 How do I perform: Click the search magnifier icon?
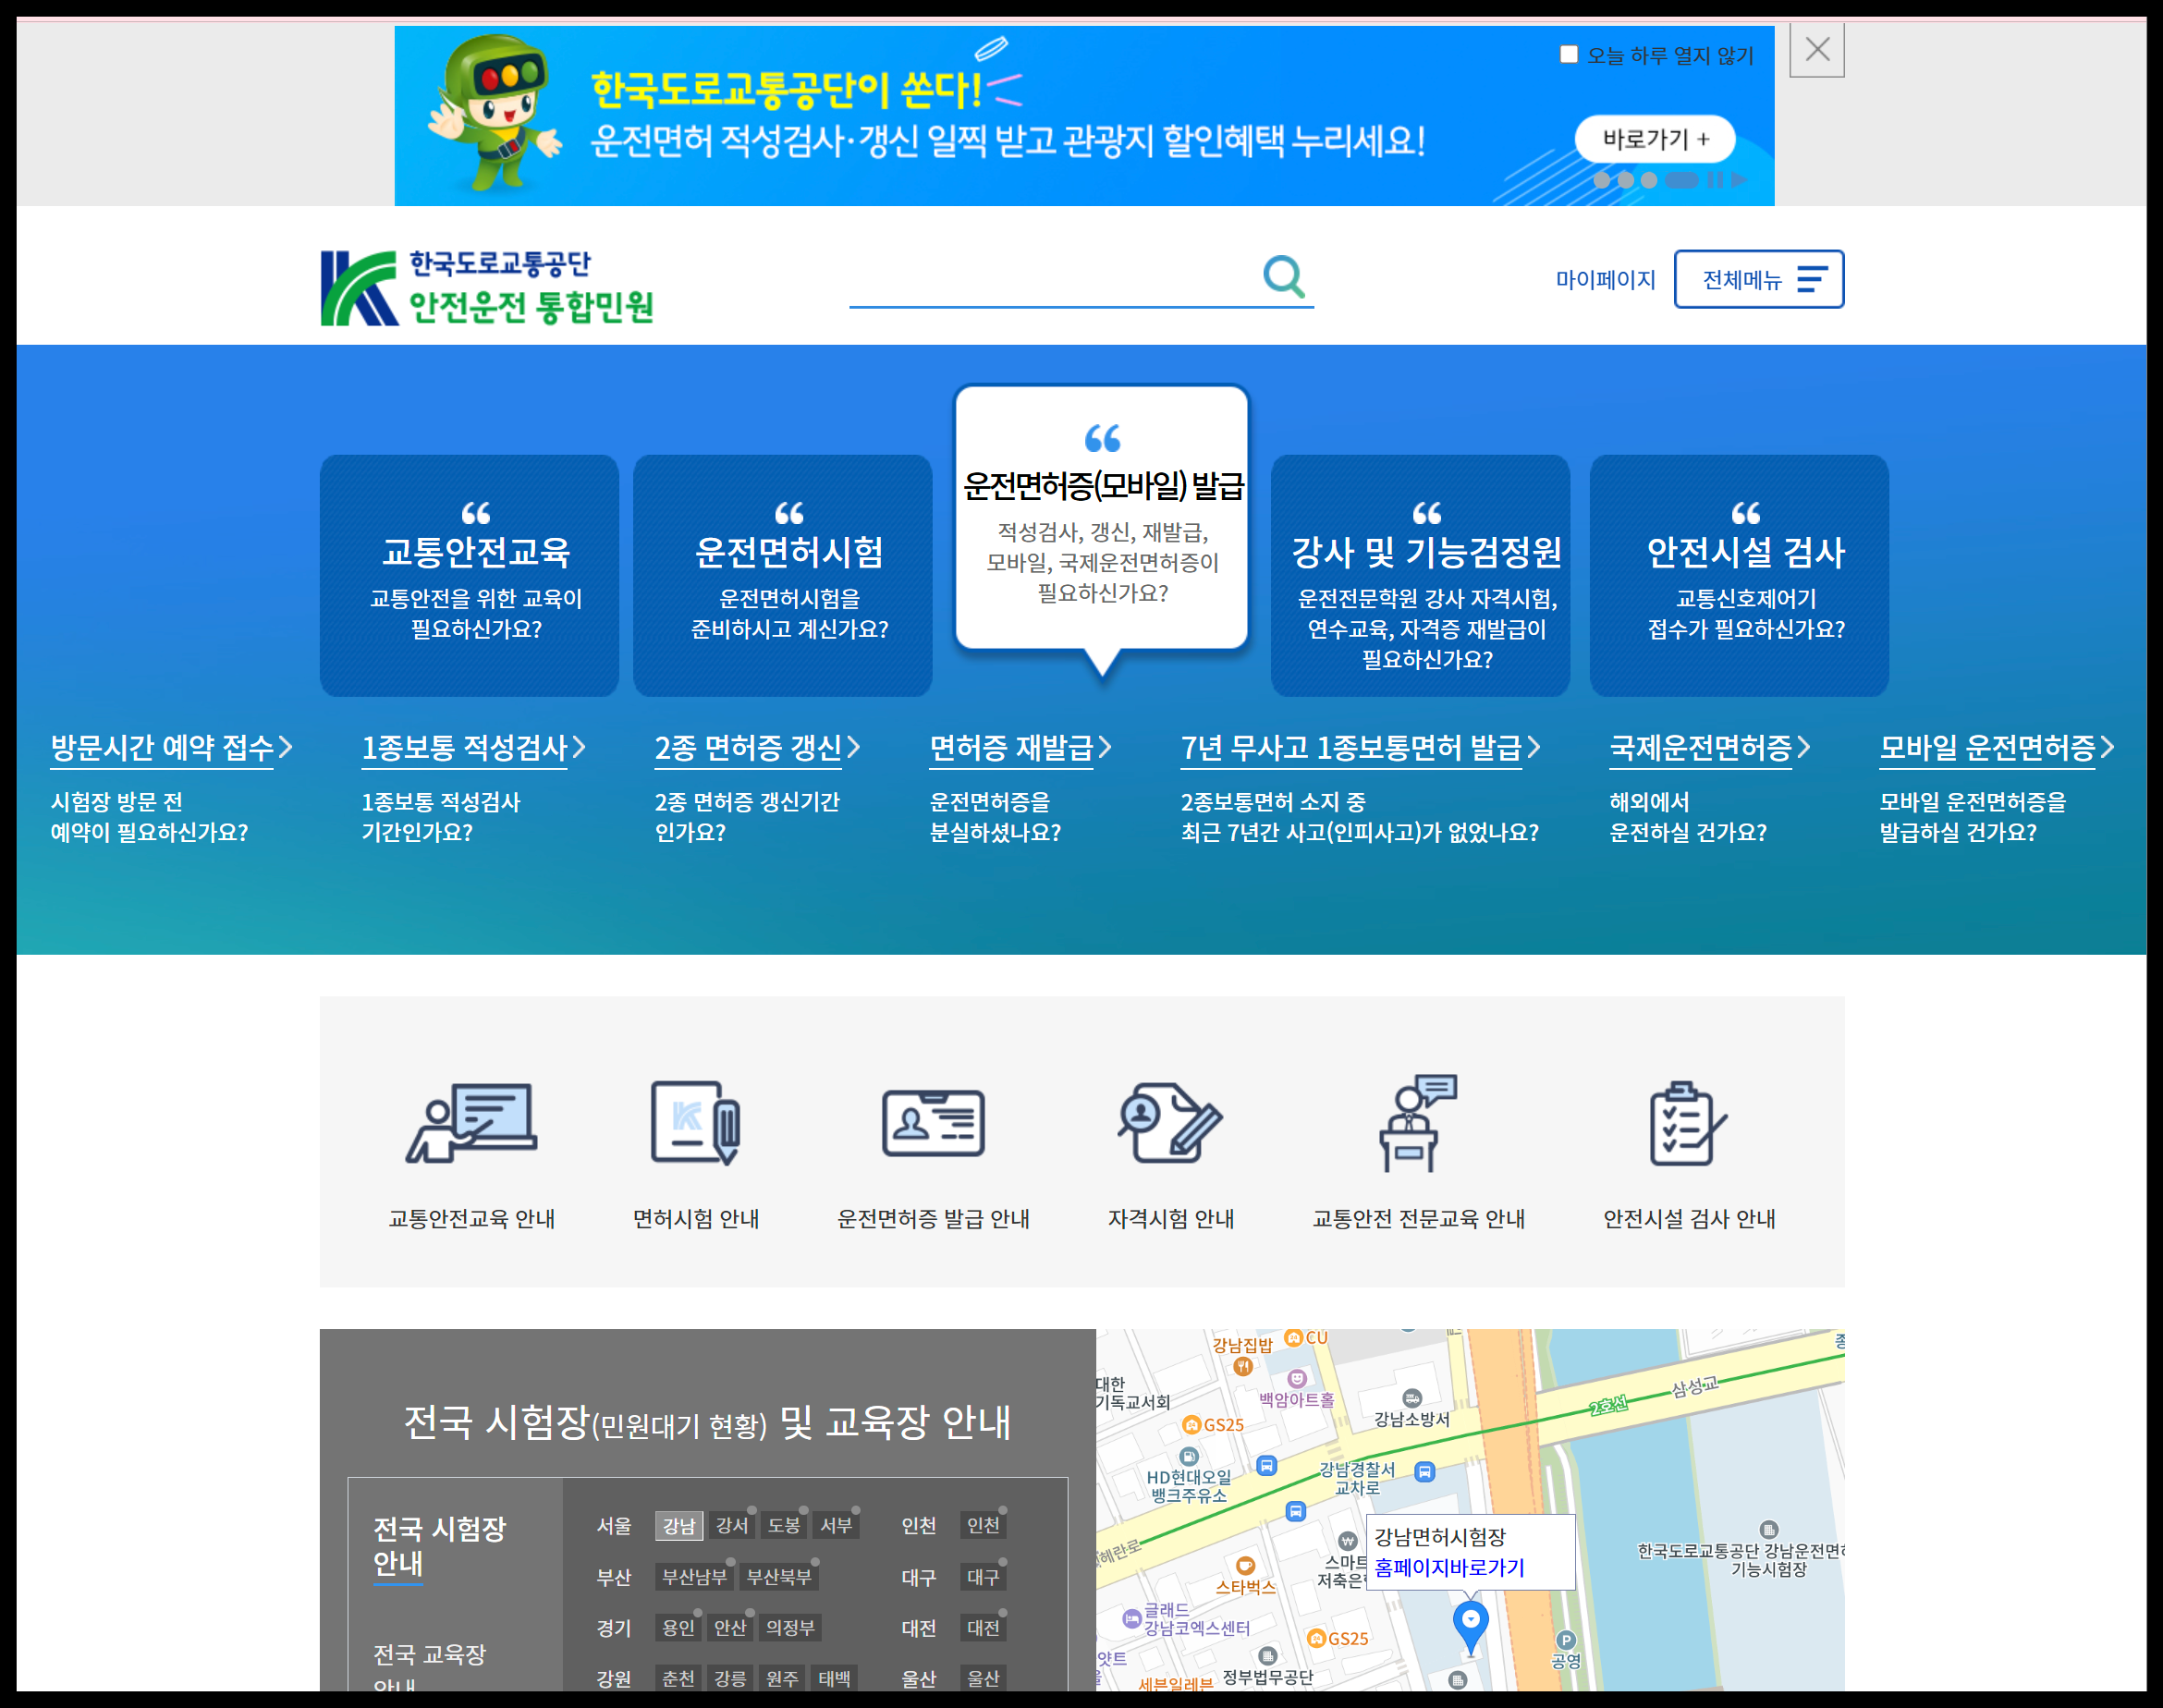point(1283,276)
